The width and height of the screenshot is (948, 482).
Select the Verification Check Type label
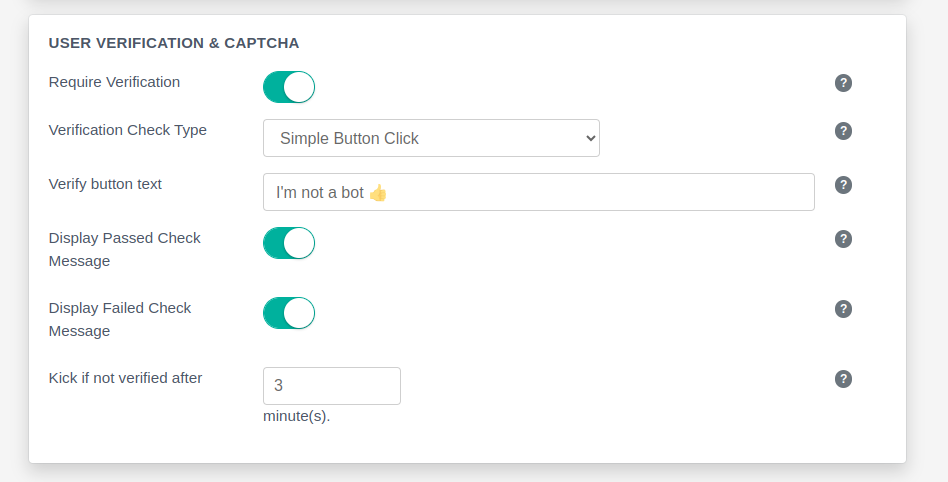pos(127,130)
